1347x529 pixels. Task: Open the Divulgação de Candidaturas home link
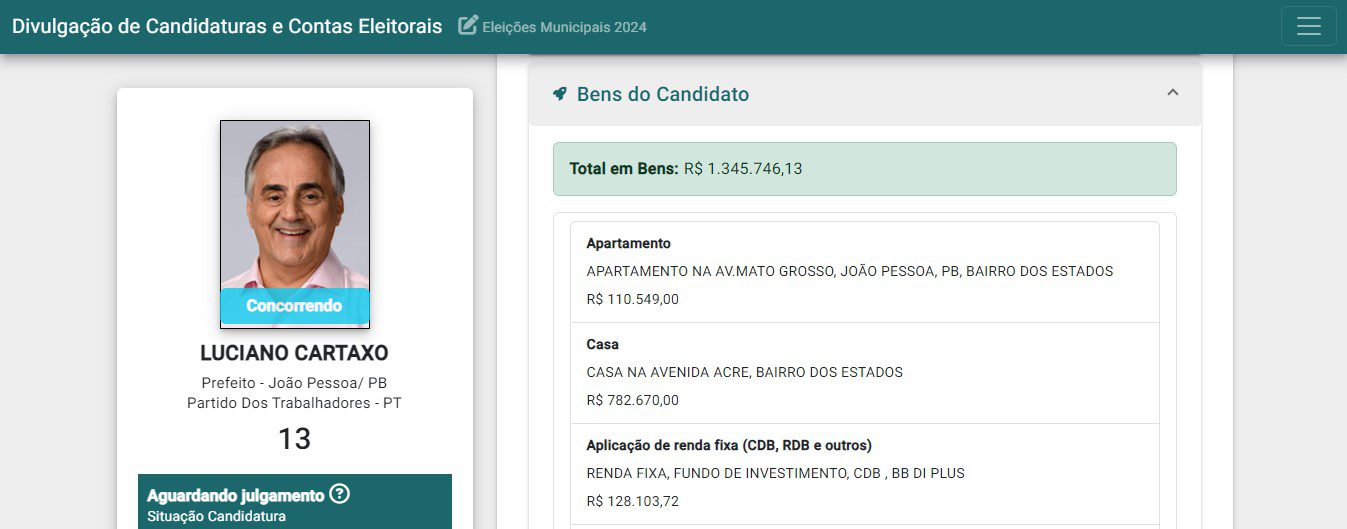tap(227, 27)
